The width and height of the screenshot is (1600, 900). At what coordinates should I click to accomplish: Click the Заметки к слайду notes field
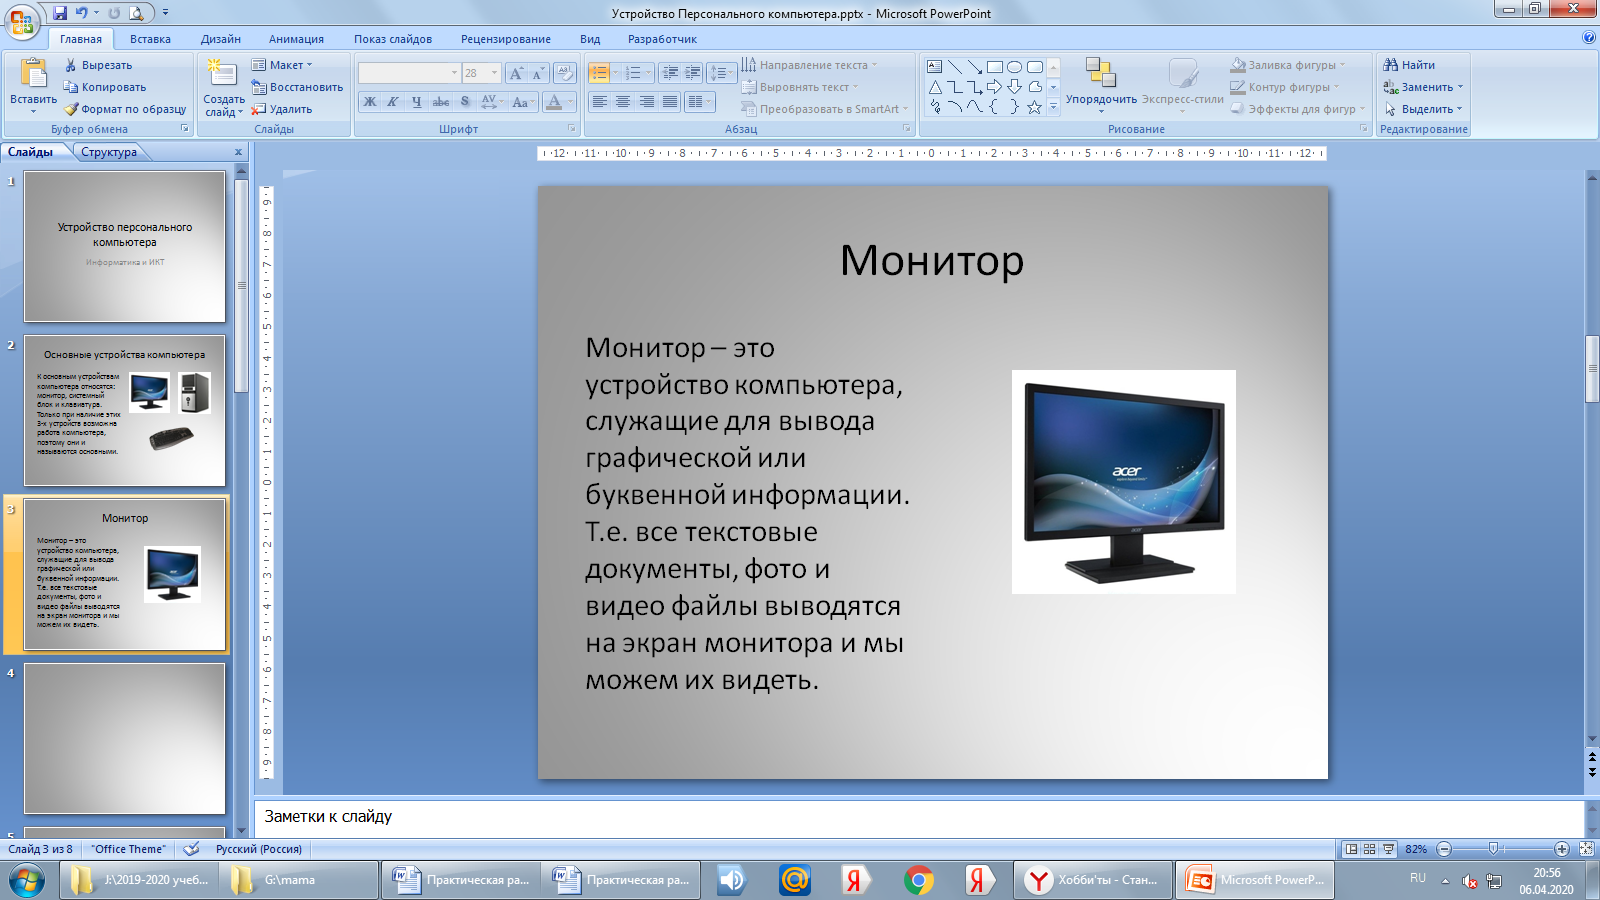pyautogui.click(x=918, y=817)
